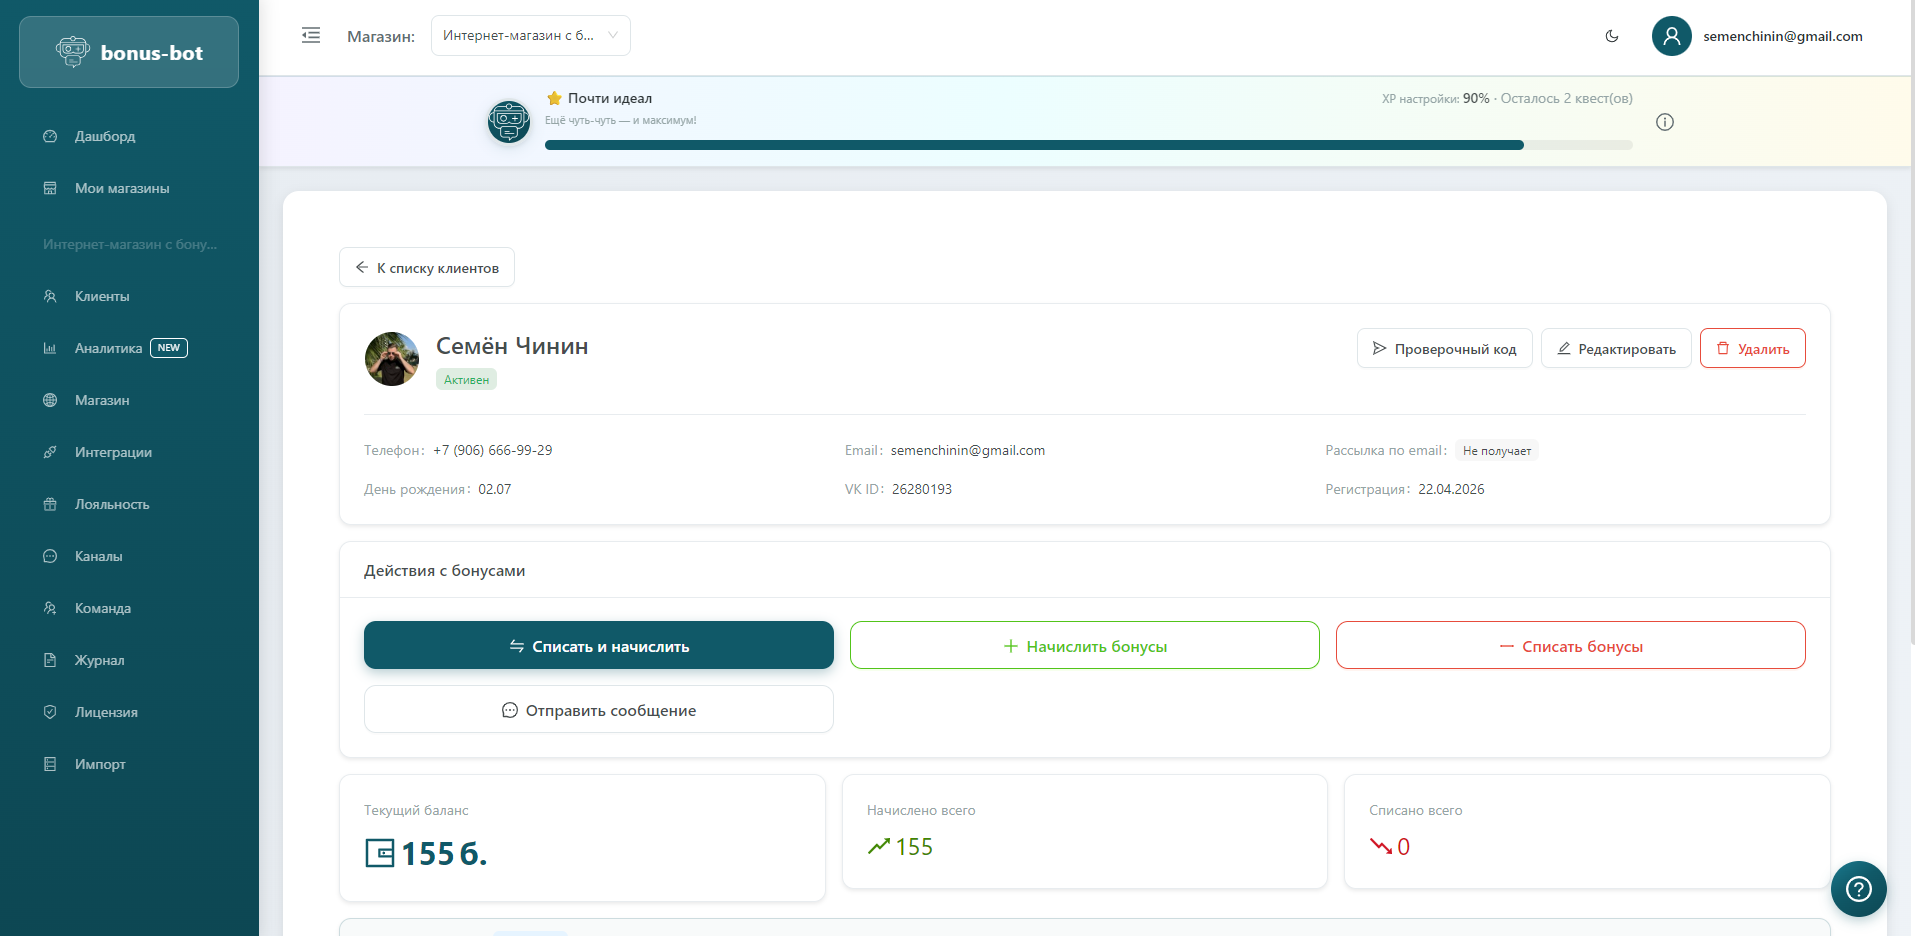
Task: Click Начислить бонусы button
Action: [x=1084, y=646]
